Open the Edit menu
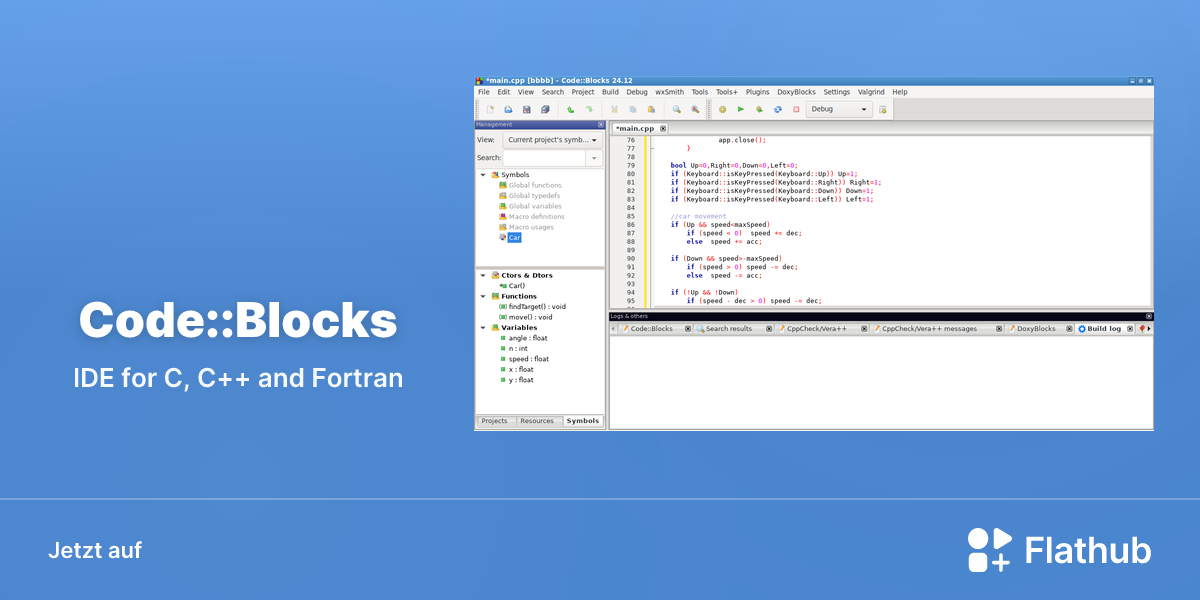The height and width of the screenshot is (600, 1200). (504, 92)
